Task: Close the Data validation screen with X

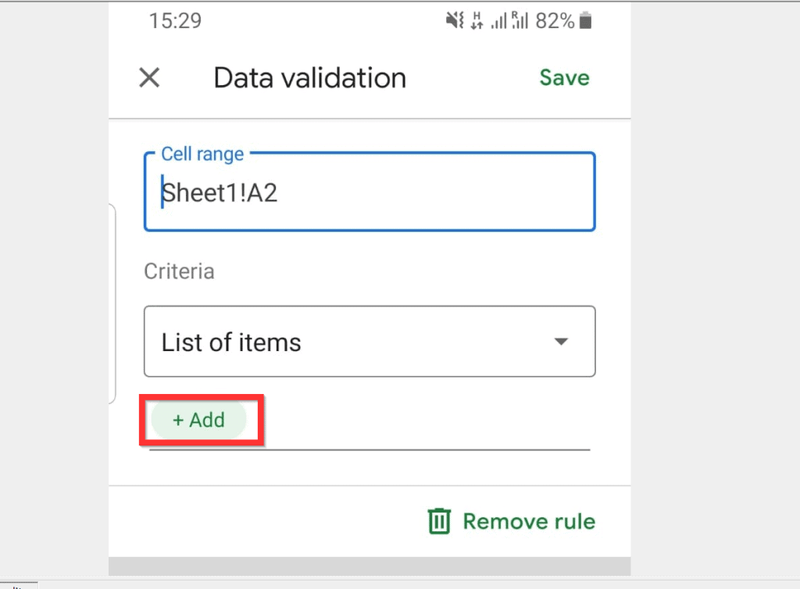Action: click(149, 78)
